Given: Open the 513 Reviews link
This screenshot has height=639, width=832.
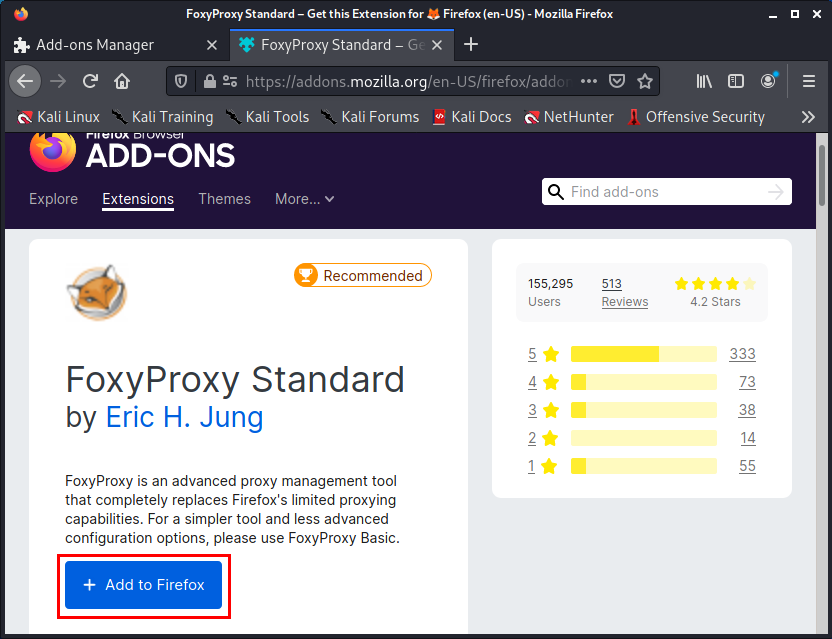Looking at the screenshot, I should 625,292.
